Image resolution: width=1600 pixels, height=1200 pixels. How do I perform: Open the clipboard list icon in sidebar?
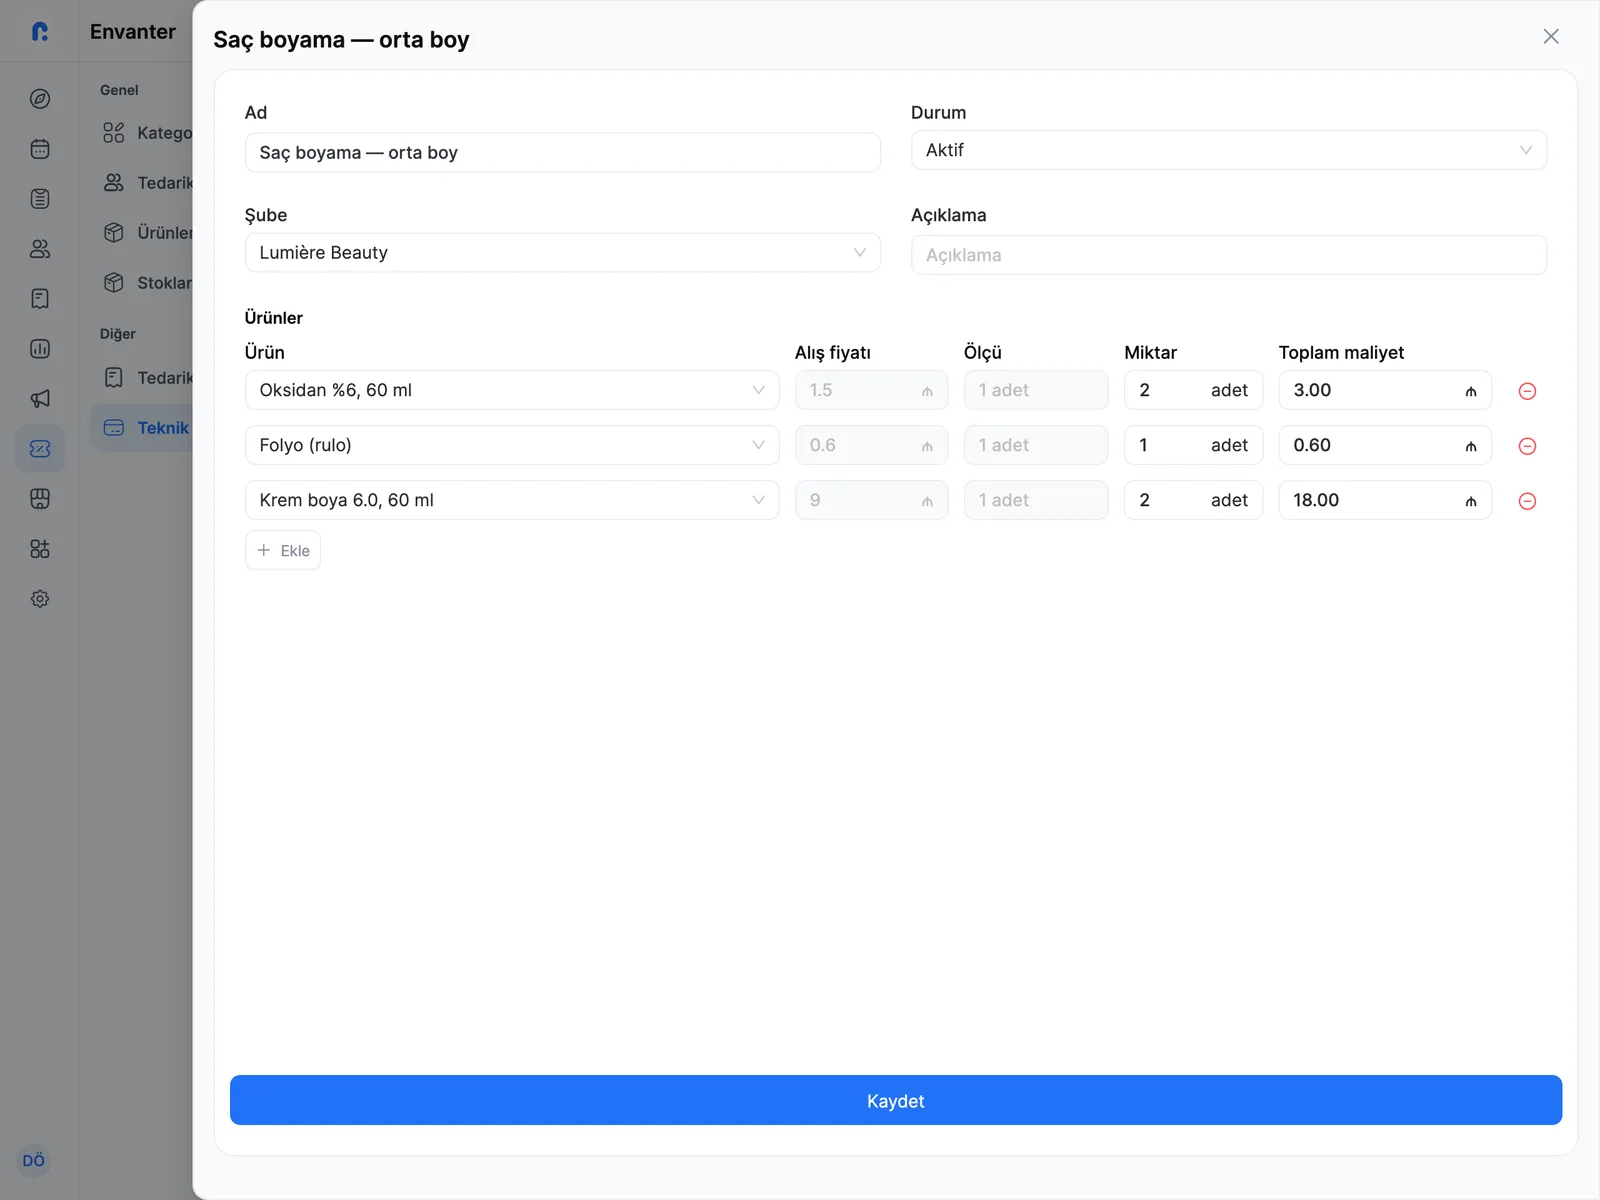click(40, 199)
